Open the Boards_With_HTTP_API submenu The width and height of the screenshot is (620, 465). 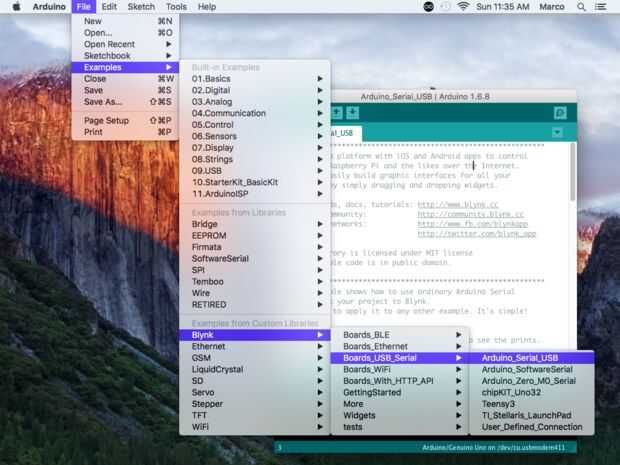click(400, 381)
